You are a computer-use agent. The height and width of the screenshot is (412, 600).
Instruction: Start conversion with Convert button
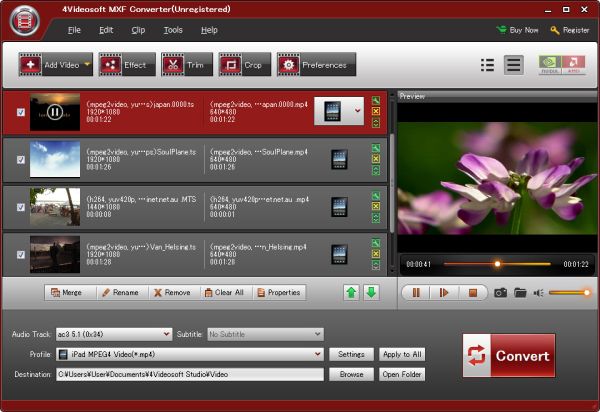pyautogui.click(x=509, y=356)
